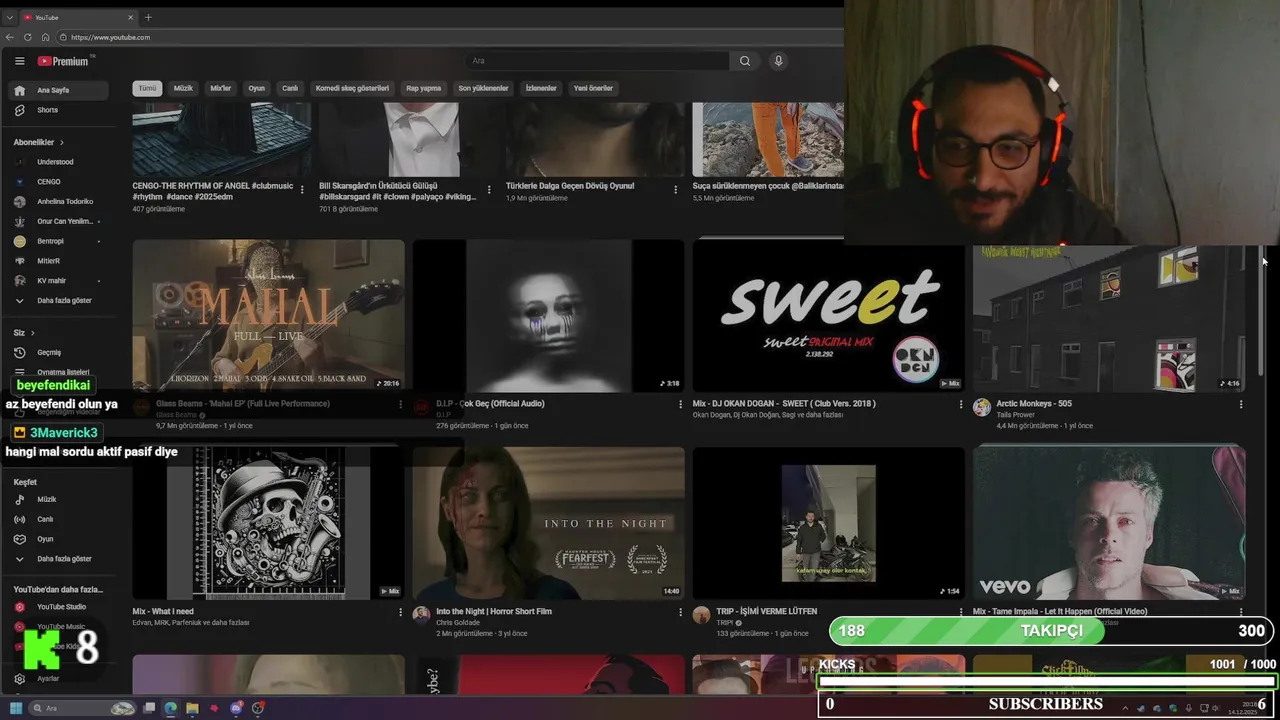Click the YouTube Premium logo
This screenshot has width=1280, height=720.
pyautogui.click(x=64, y=61)
